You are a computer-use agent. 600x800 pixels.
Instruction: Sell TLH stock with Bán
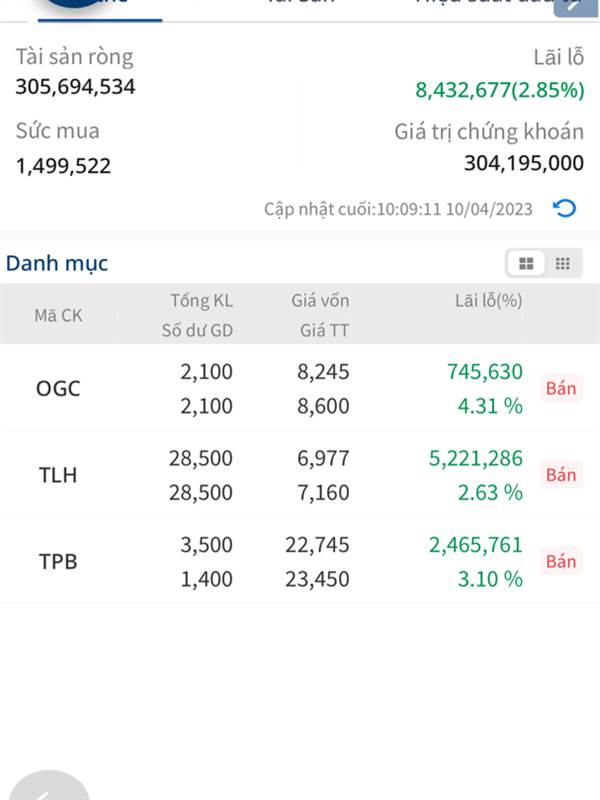[561, 474]
